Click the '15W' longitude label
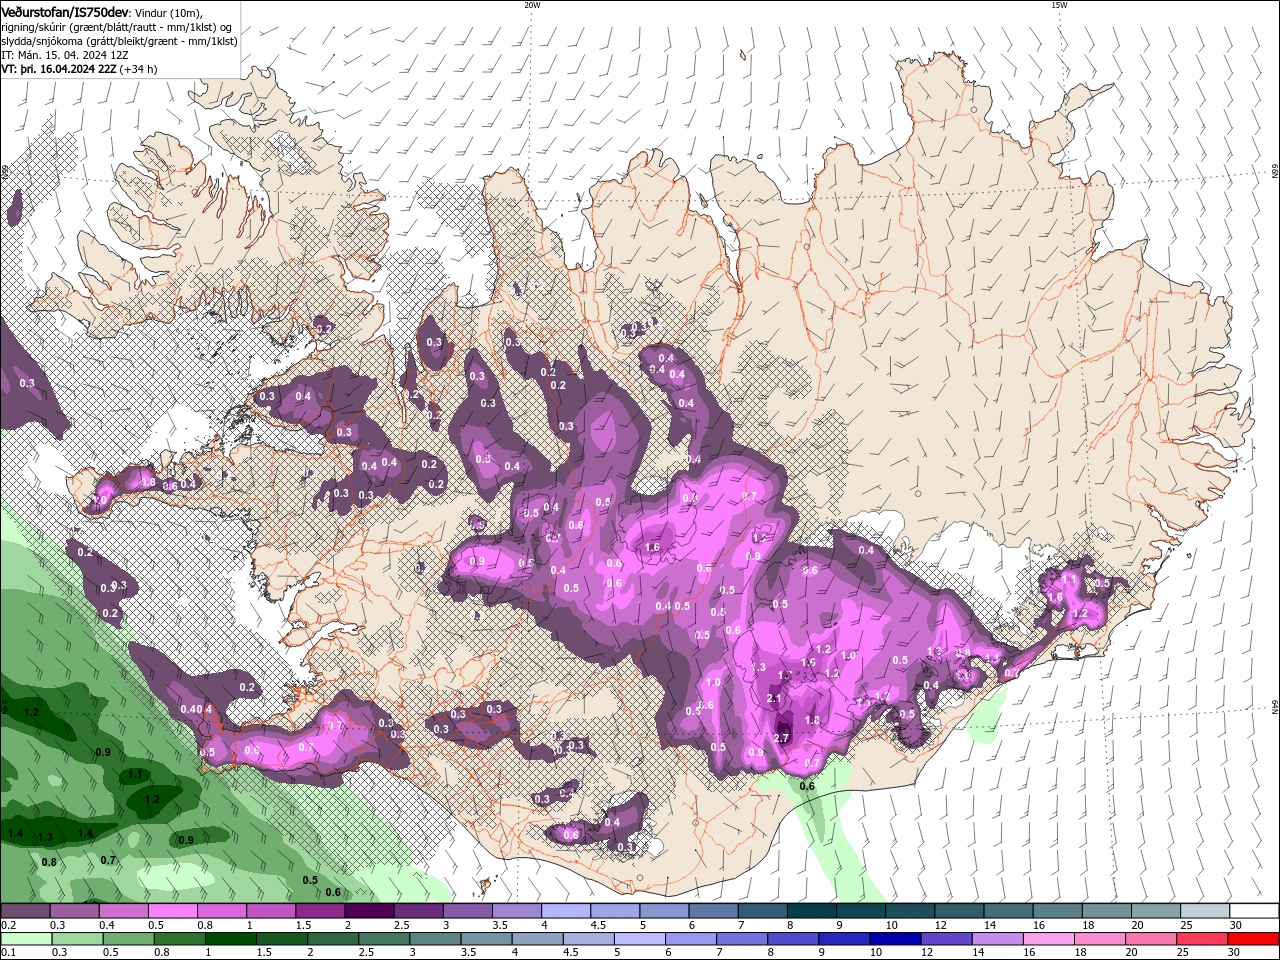 1059,5
